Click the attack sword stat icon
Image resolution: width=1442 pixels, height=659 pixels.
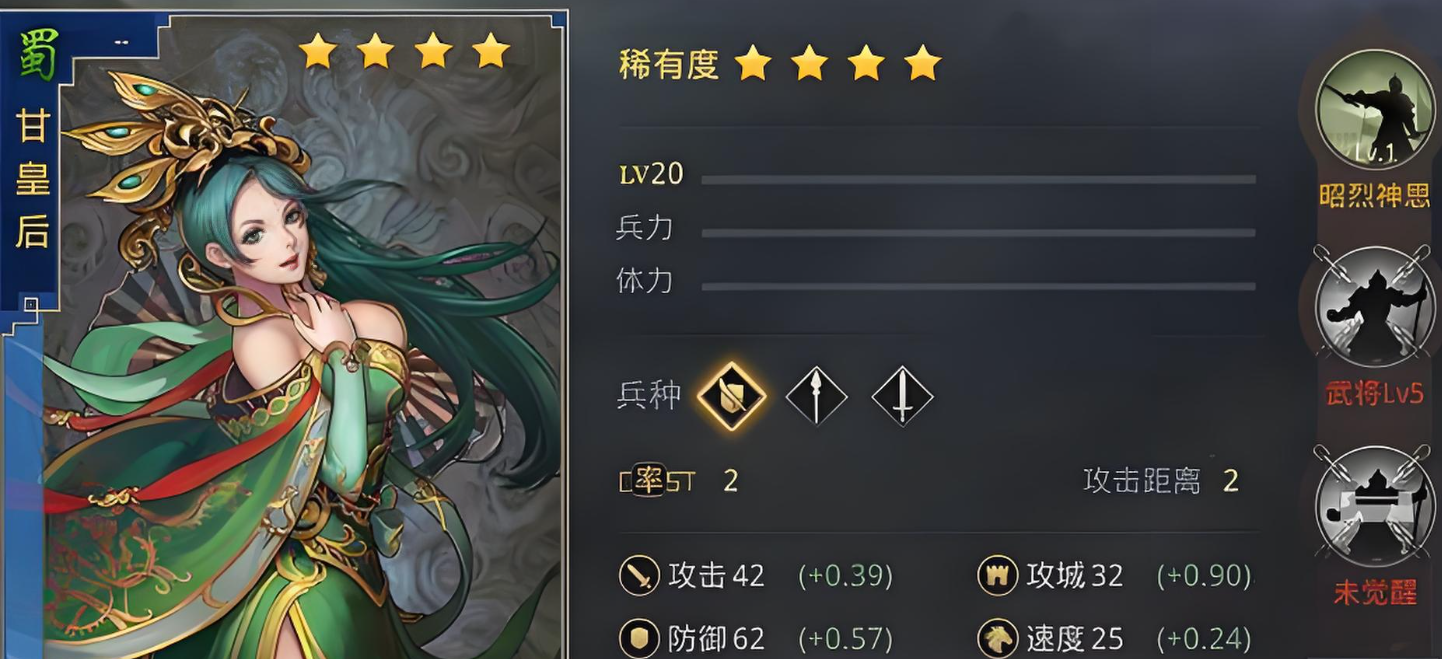(x=638, y=576)
